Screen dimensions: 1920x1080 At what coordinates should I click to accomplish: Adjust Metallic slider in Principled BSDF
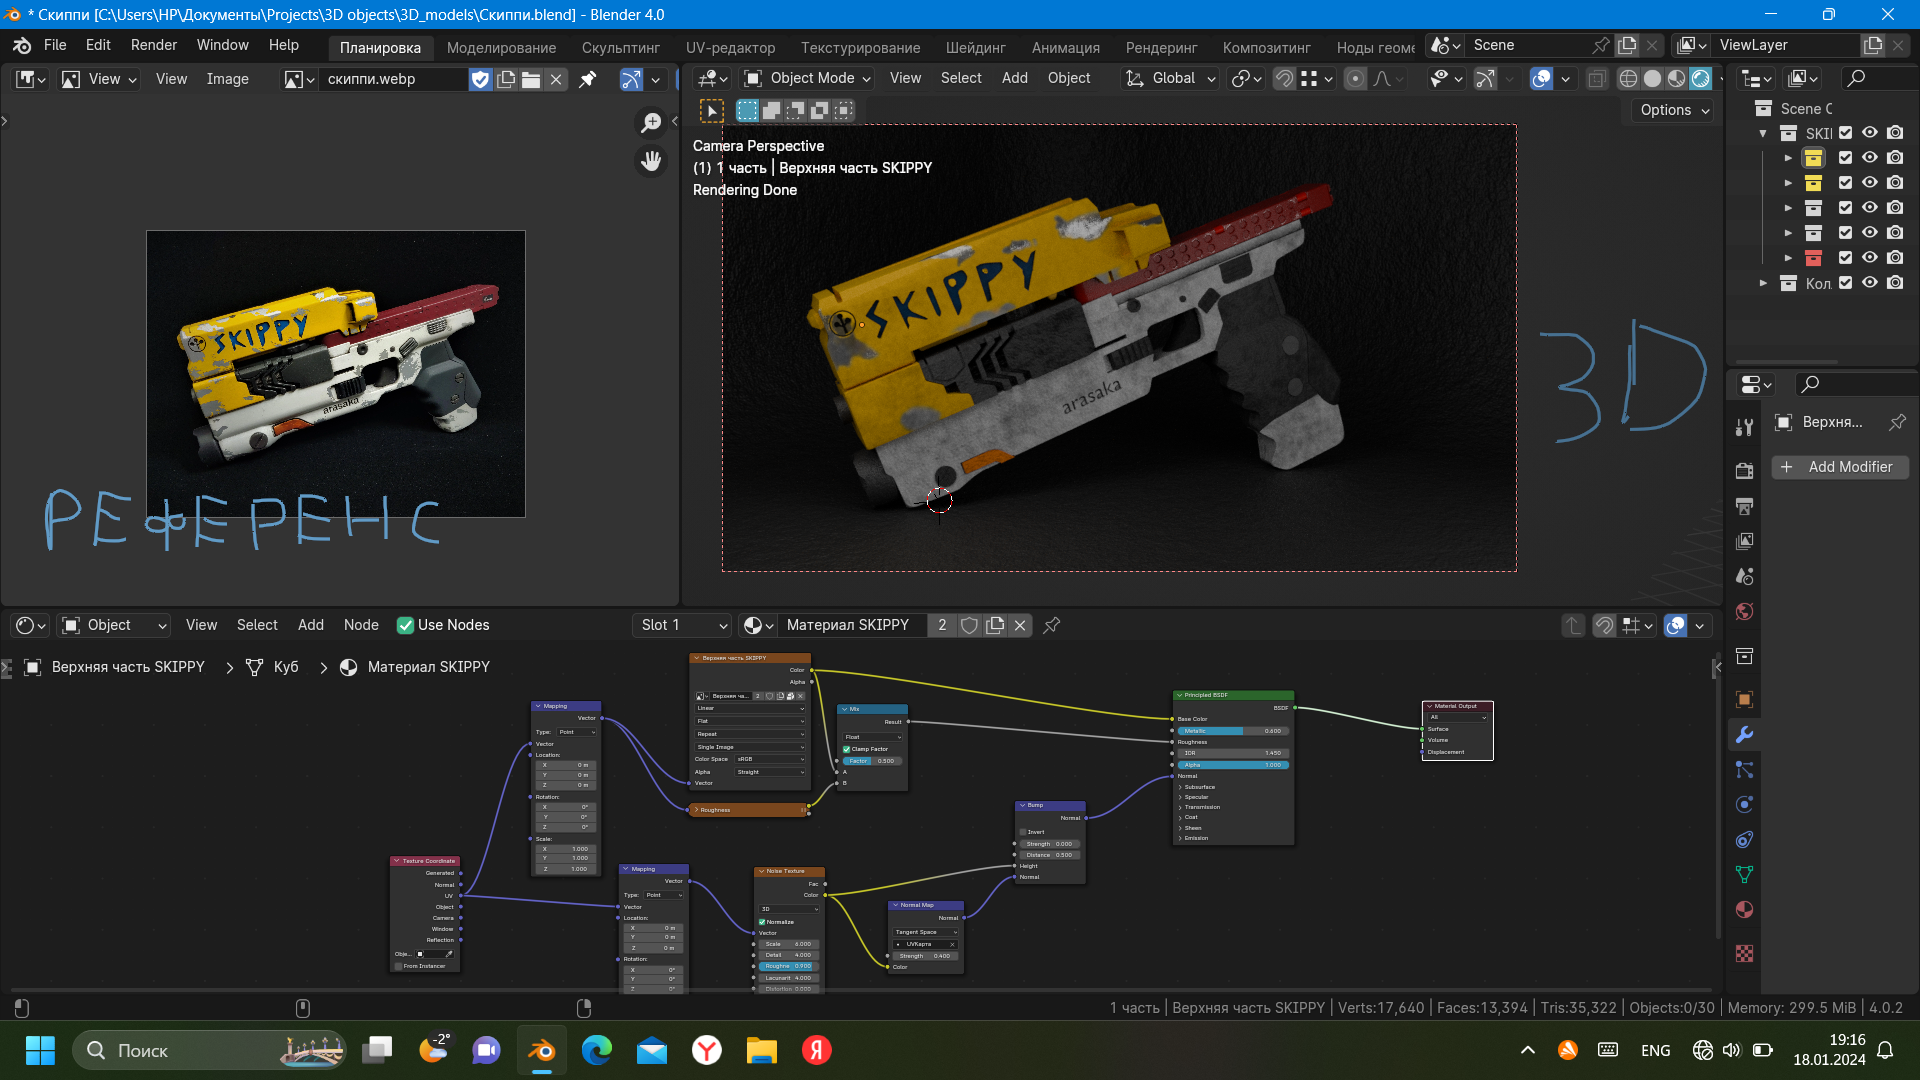pos(1232,731)
